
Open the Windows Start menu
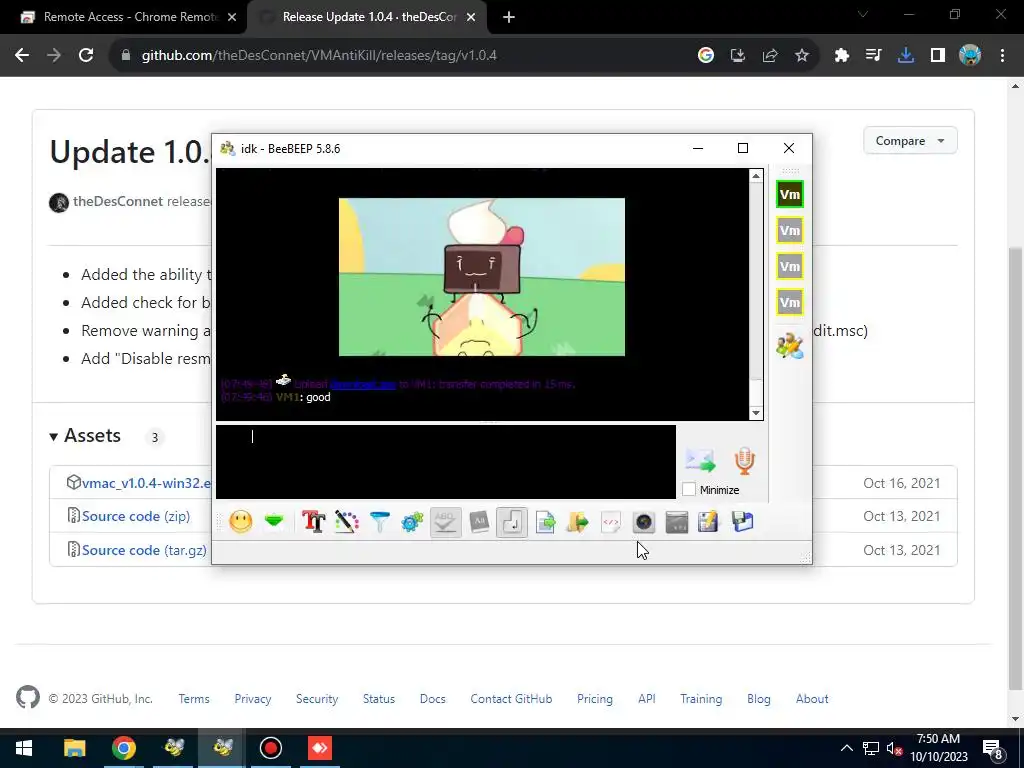click(24, 748)
